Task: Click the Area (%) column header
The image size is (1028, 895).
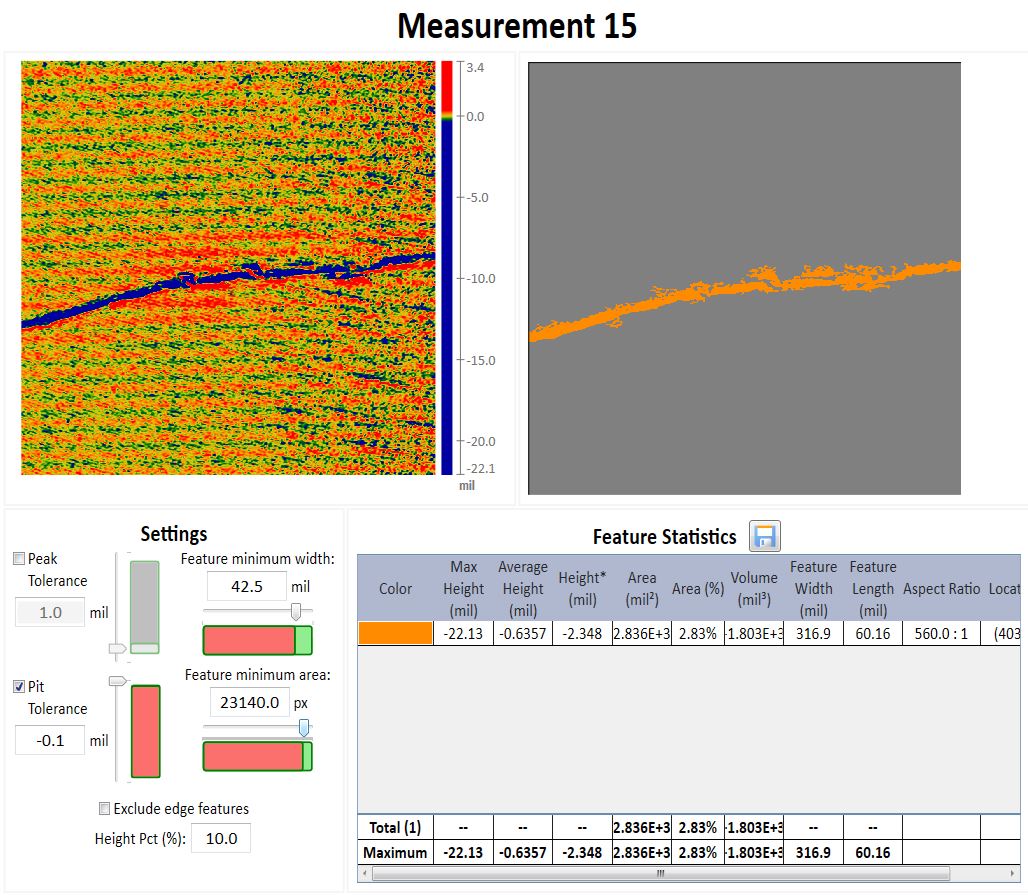Action: click(x=698, y=588)
